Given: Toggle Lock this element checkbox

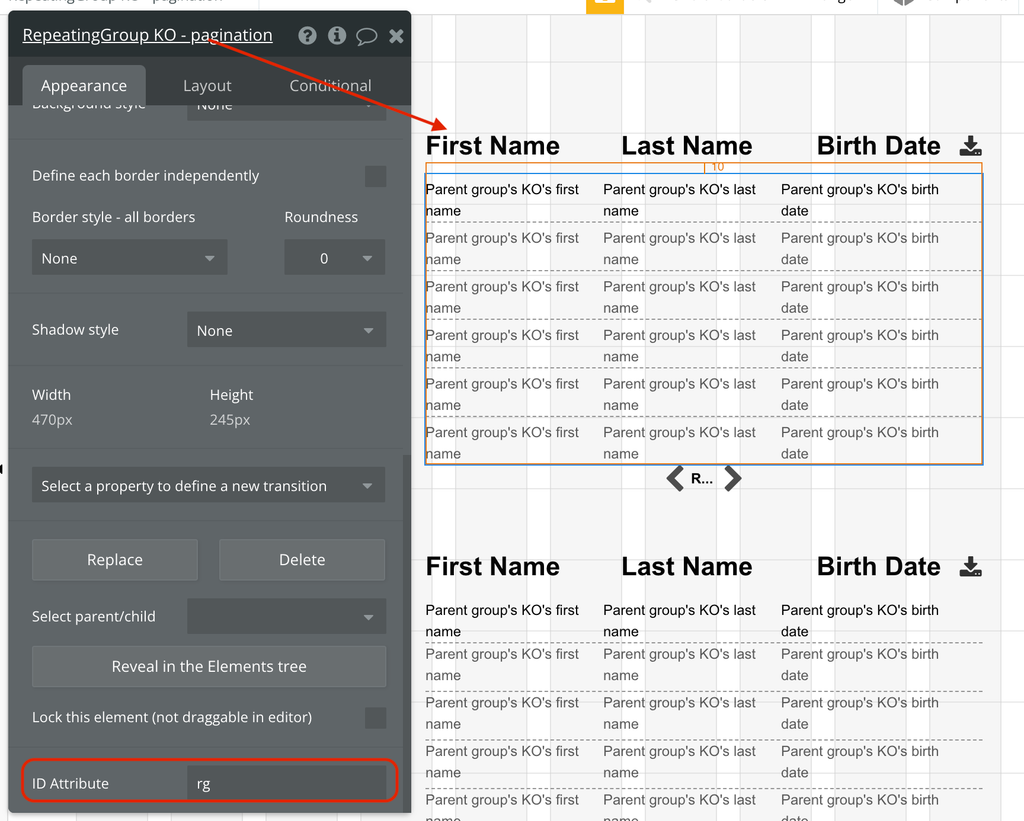Looking at the screenshot, I should click(375, 717).
